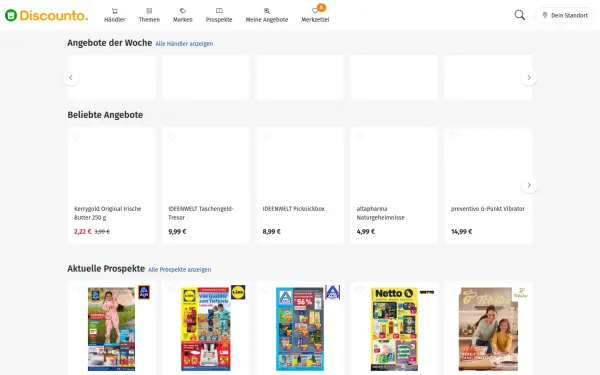Open the Prospekte menu

tap(219, 15)
